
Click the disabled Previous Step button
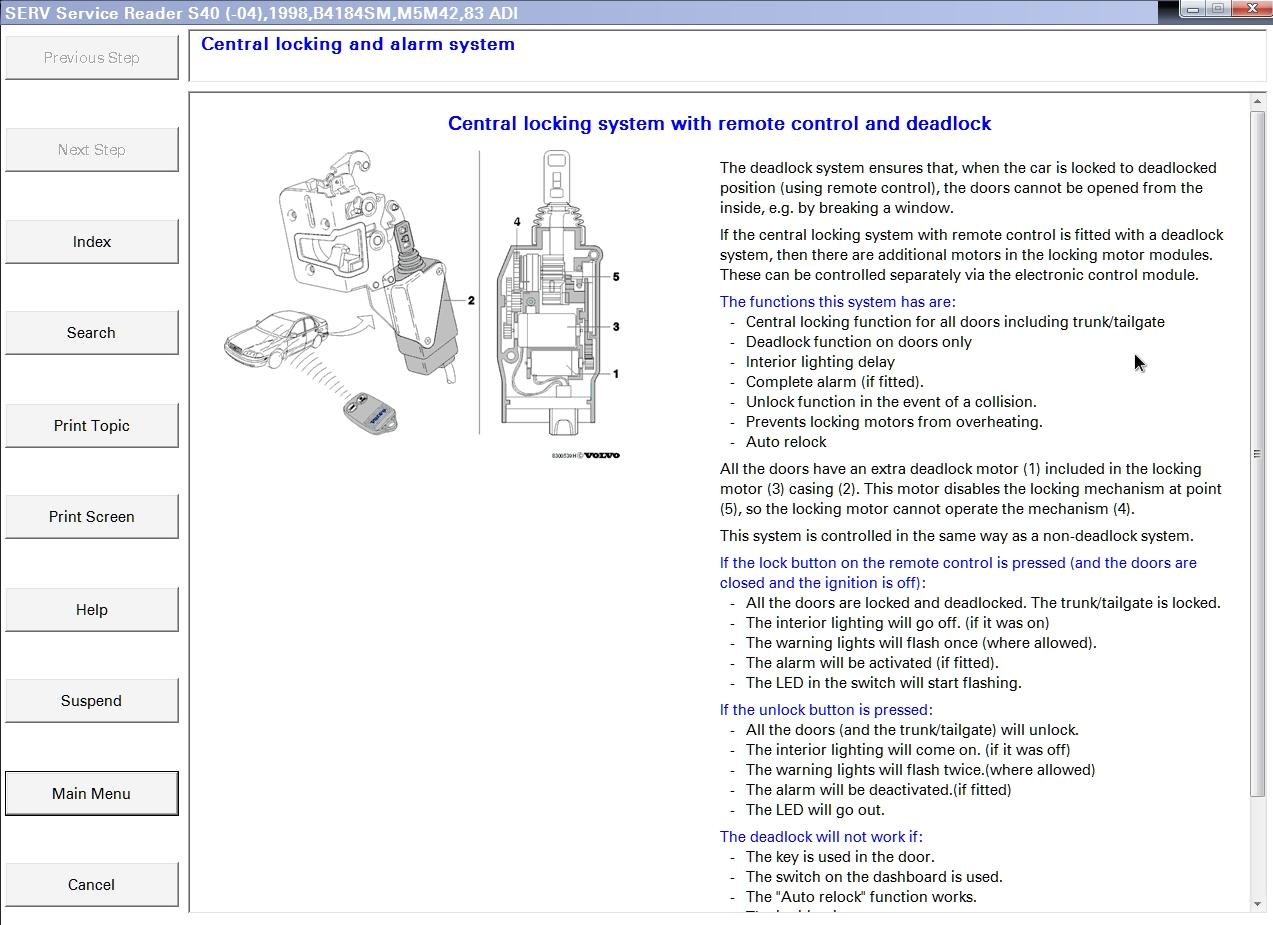[x=92, y=58]
